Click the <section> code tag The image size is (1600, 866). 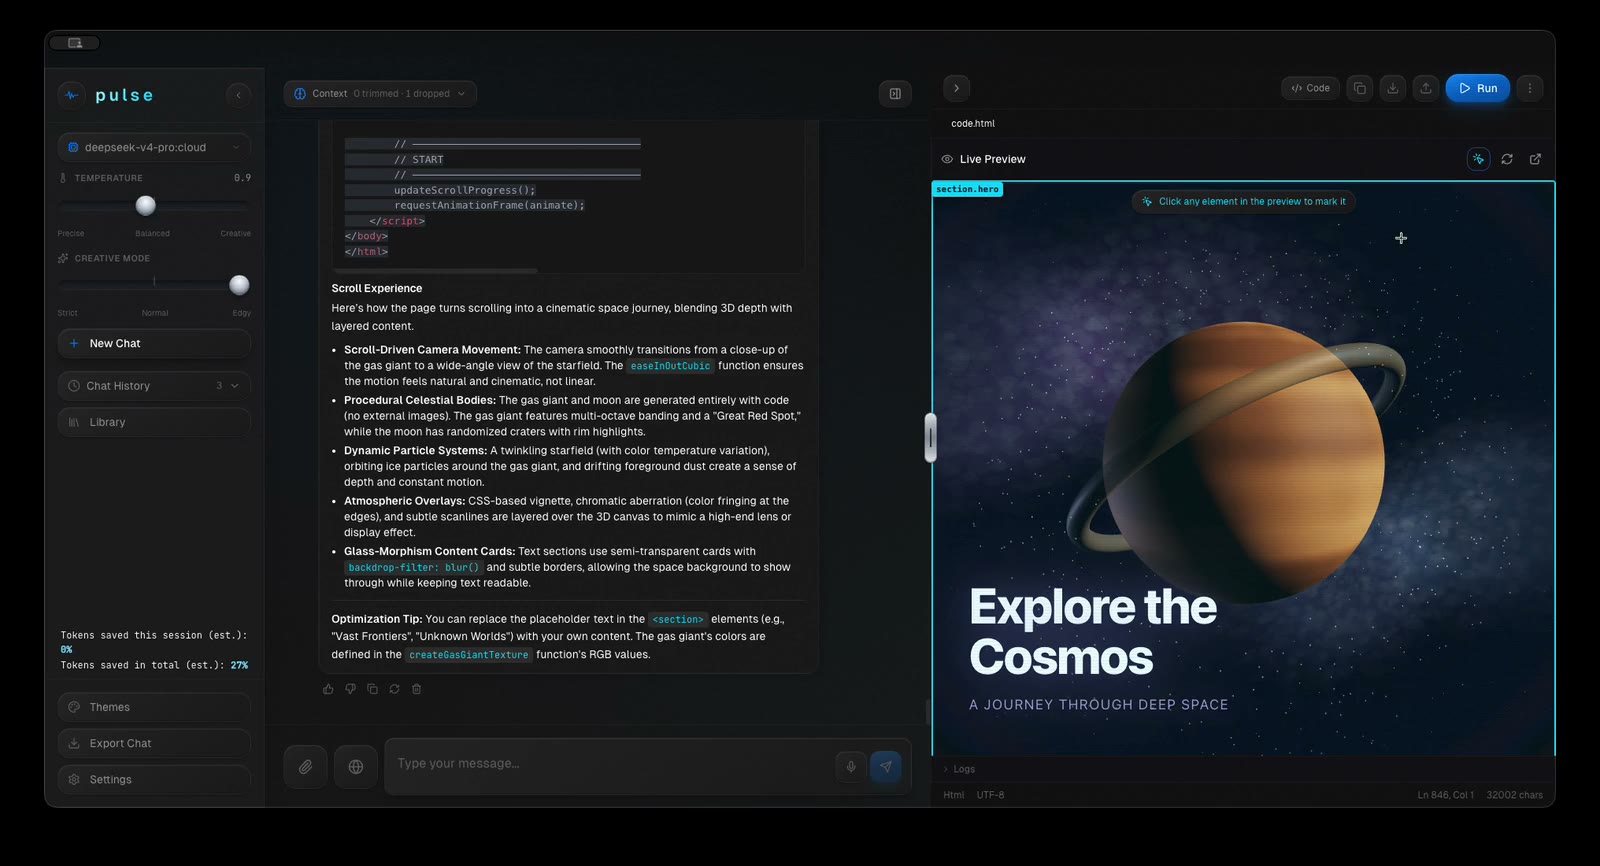pyautogui.click(x=678, y=619)
